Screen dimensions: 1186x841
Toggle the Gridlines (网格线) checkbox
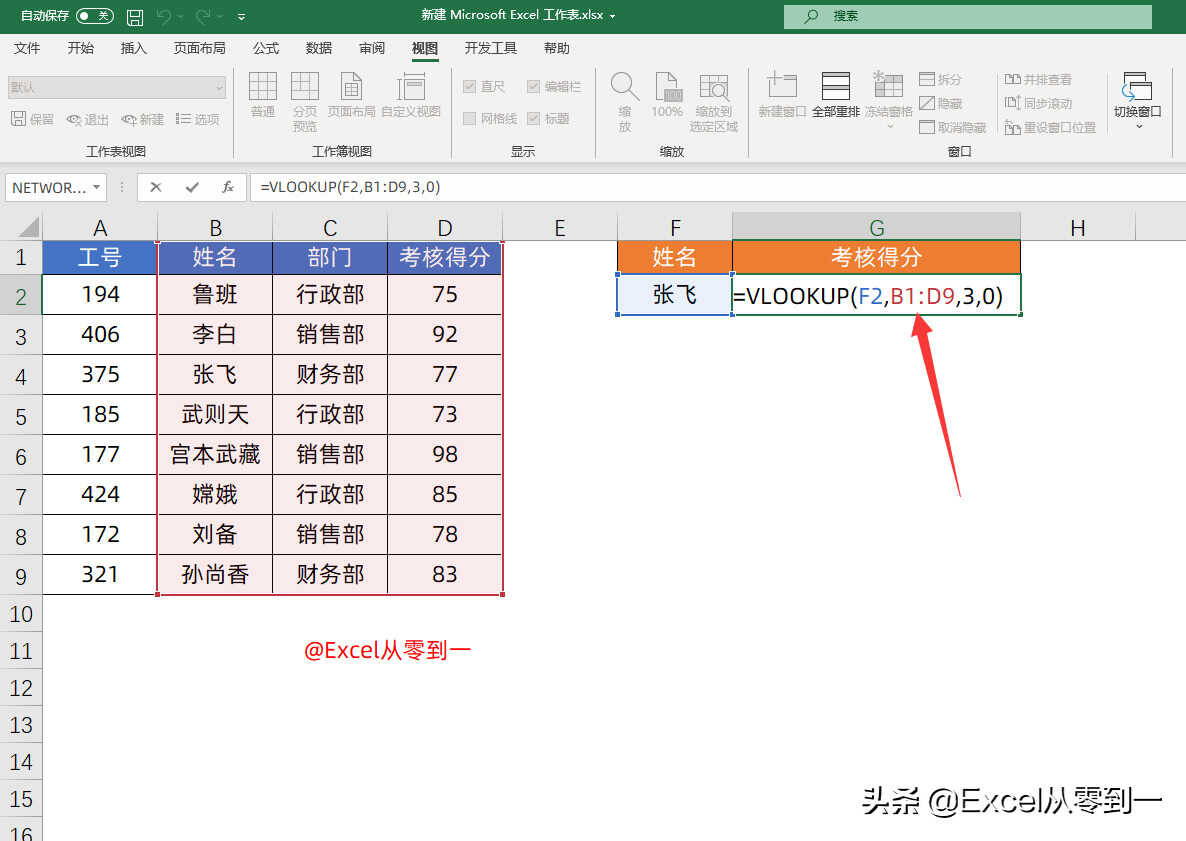[469, 119]
